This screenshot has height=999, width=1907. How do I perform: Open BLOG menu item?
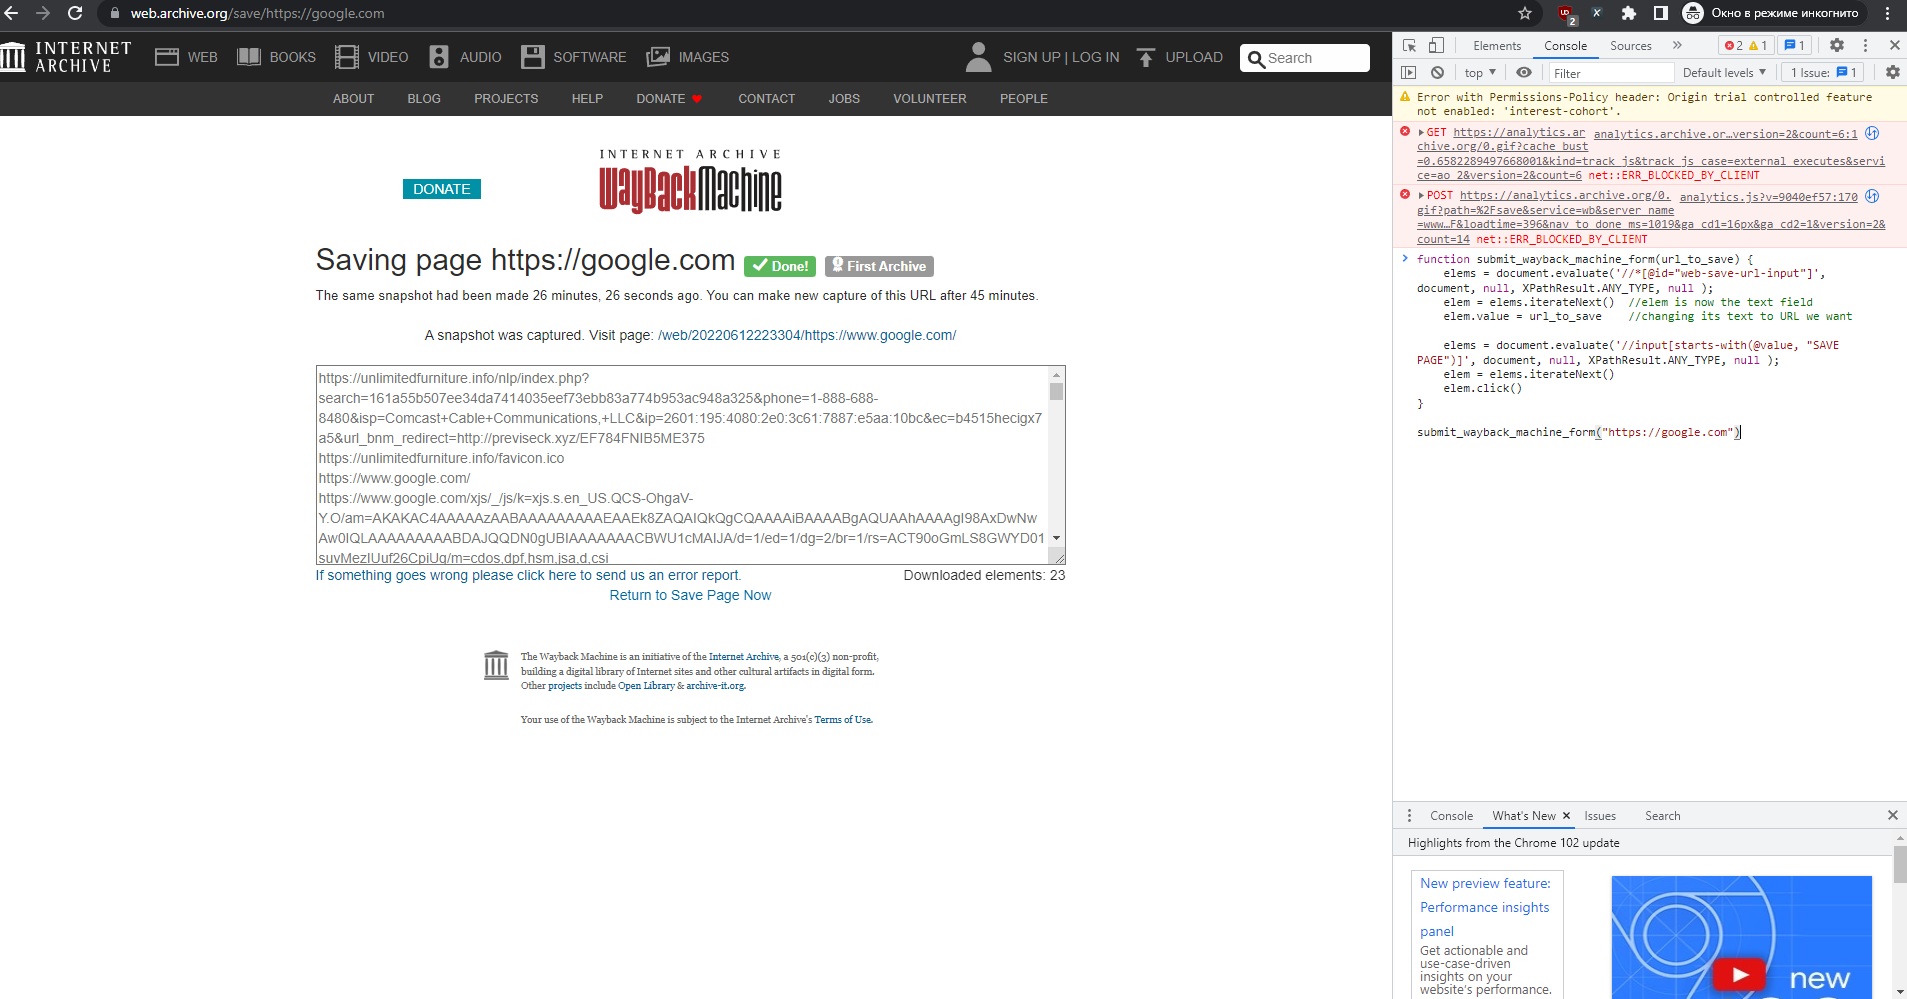[x=424, y=99]
